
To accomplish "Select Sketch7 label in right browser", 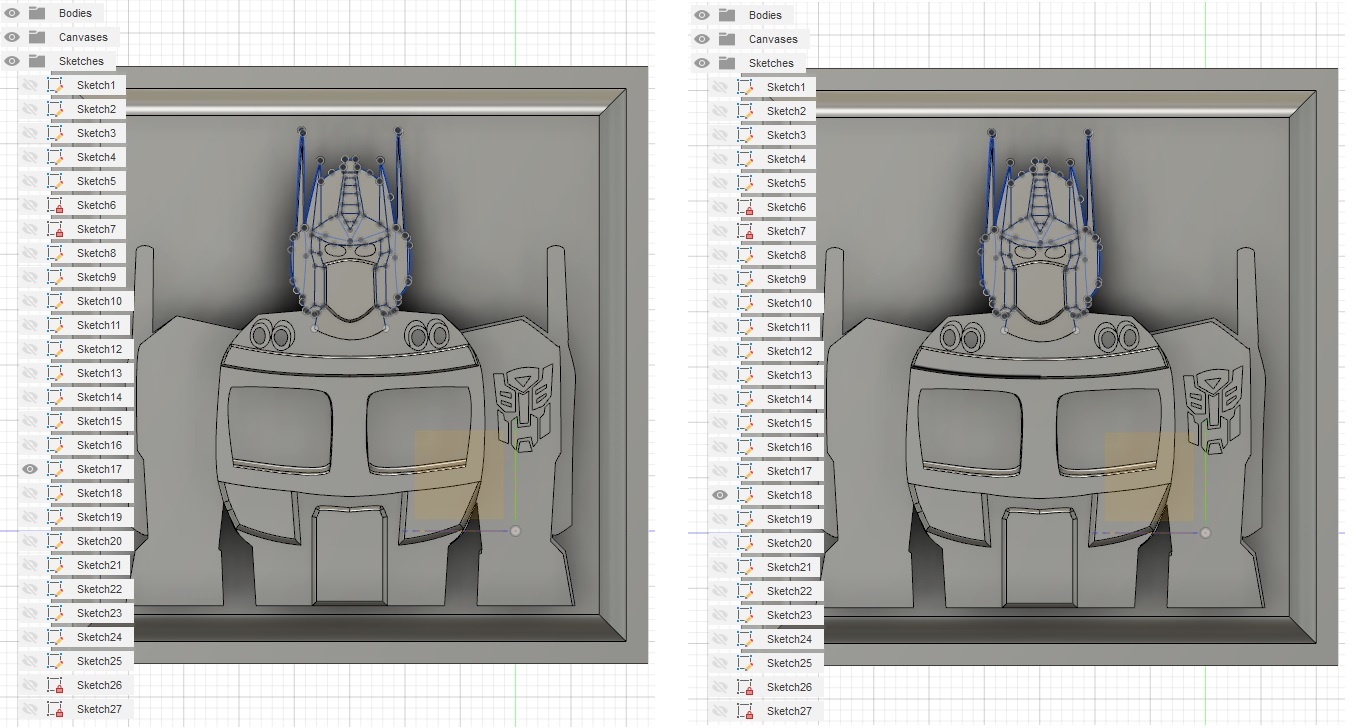I will [x=786, y=231].
